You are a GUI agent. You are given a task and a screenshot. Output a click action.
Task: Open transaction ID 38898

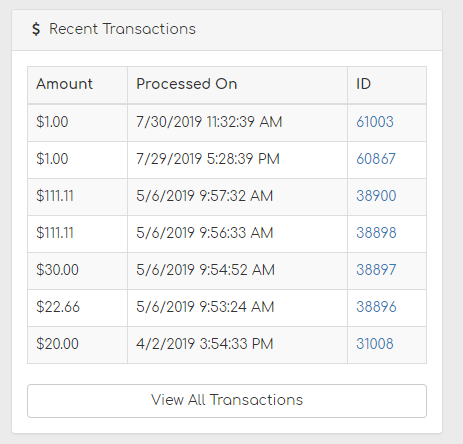pyautogui.click(x=376, y=233)
